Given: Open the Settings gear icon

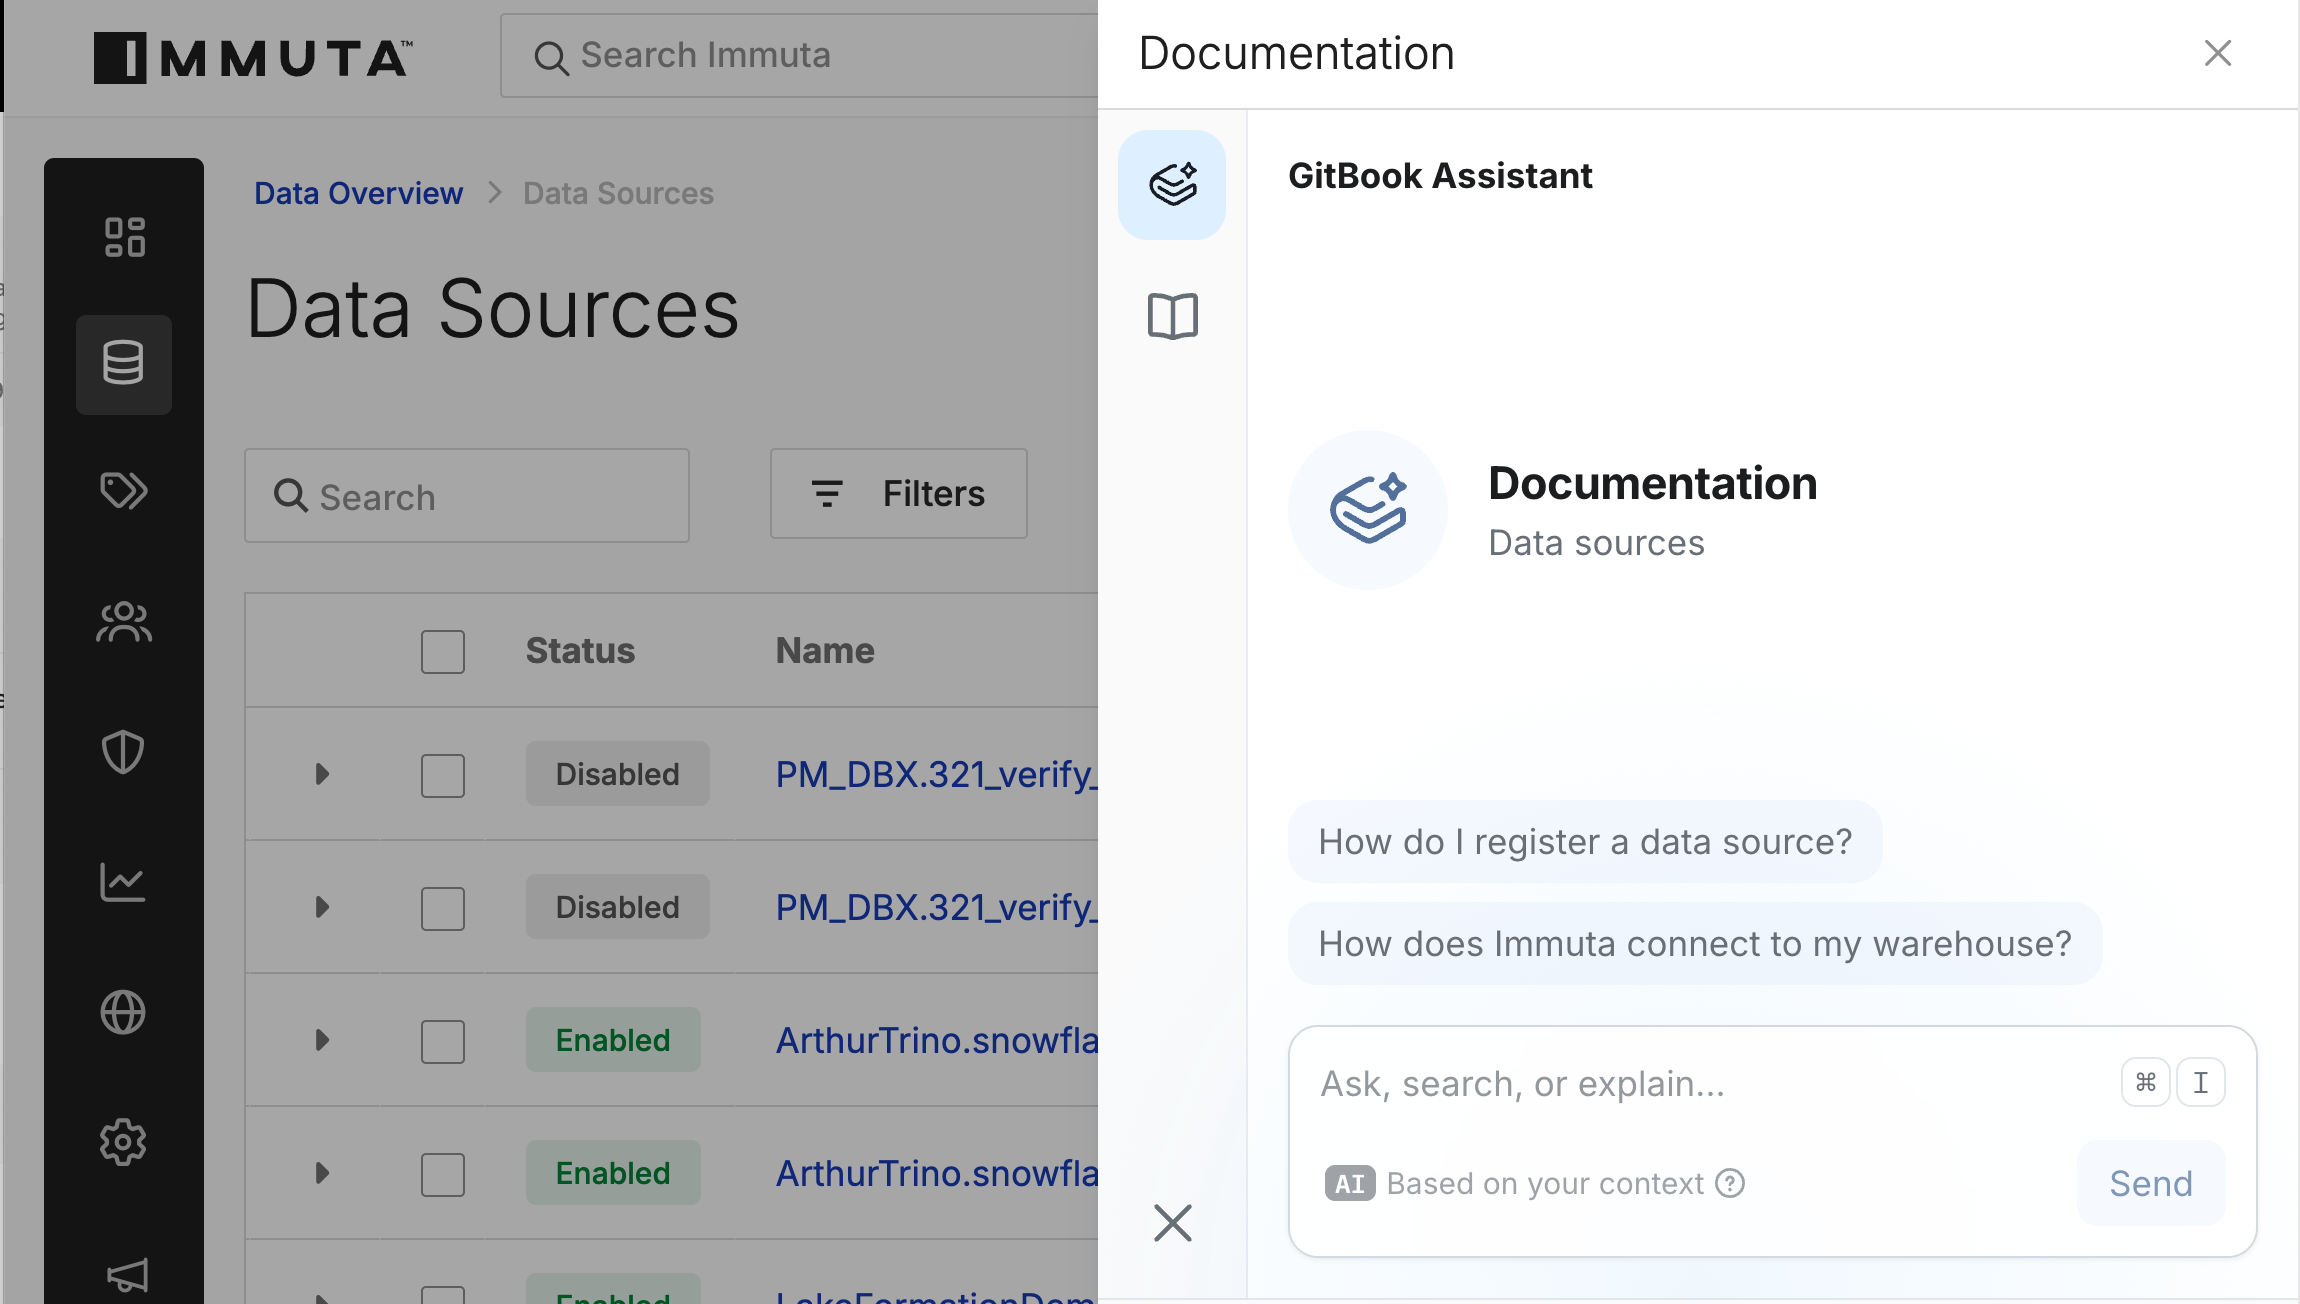Looking at the screenshot, I should pyautogui.click(x=124, y=1142).
